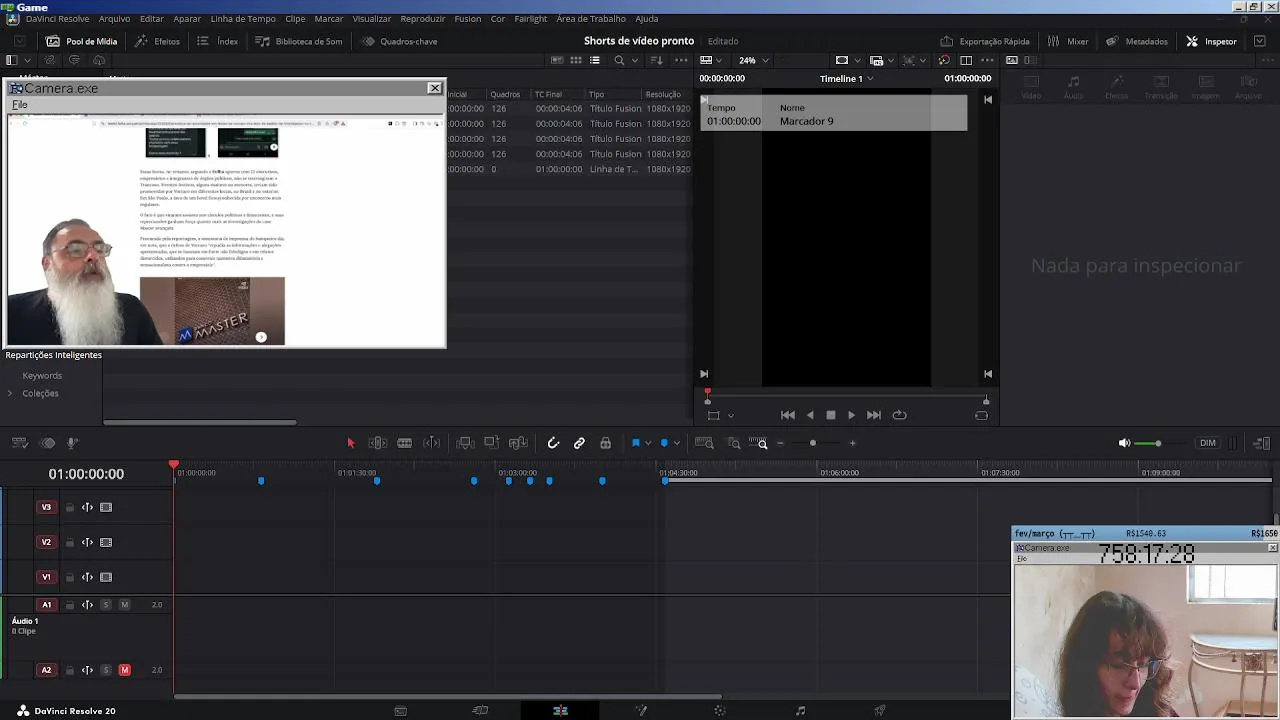Stop playback in the viewer
This screenshot has height=720, width=1280.
830,415
